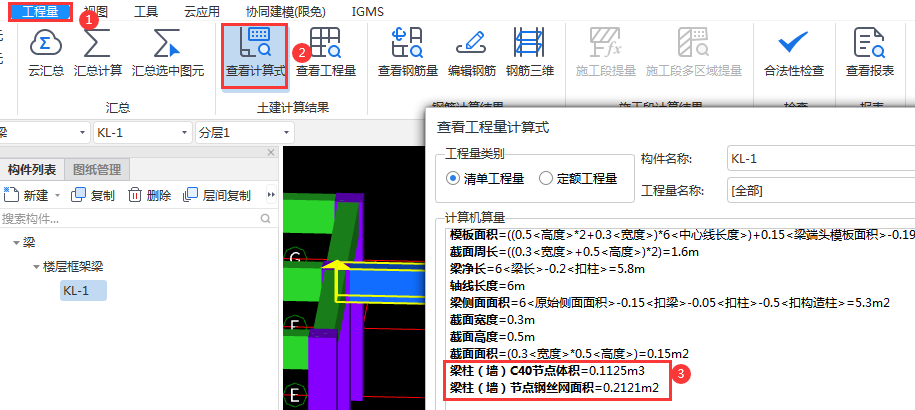The height and width of the screenshot is (410, 915).
Task: Click 新建 new component button
Action: pos(26,195)
